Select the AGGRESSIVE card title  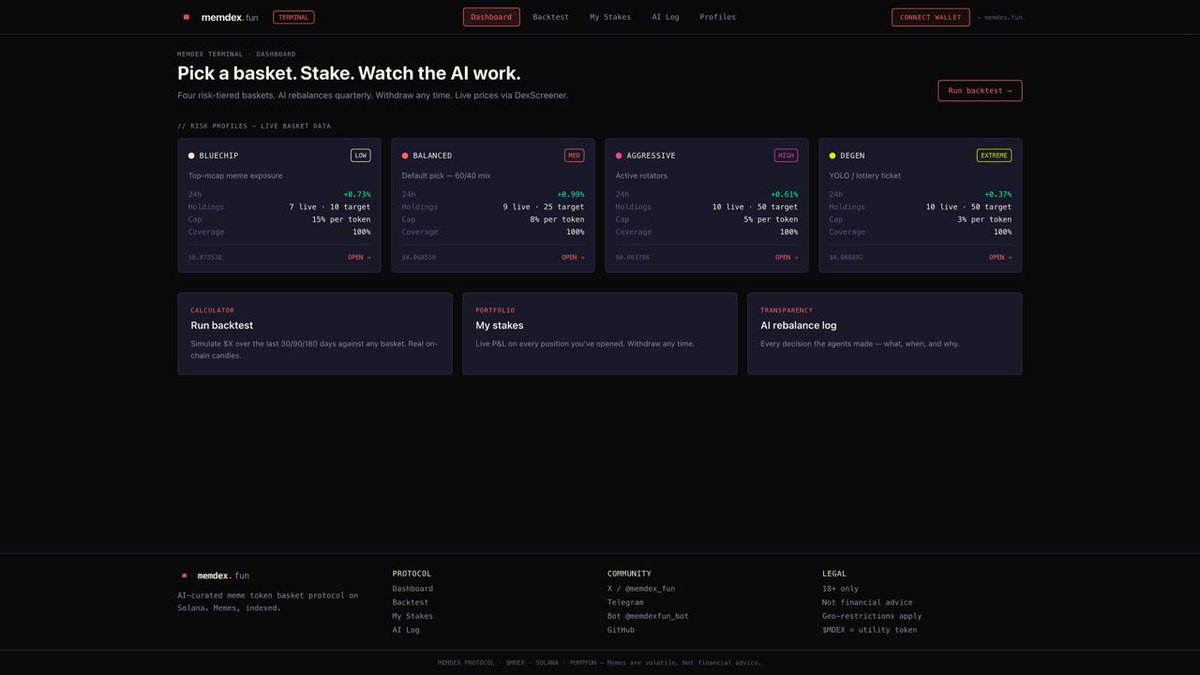point(651,156)
